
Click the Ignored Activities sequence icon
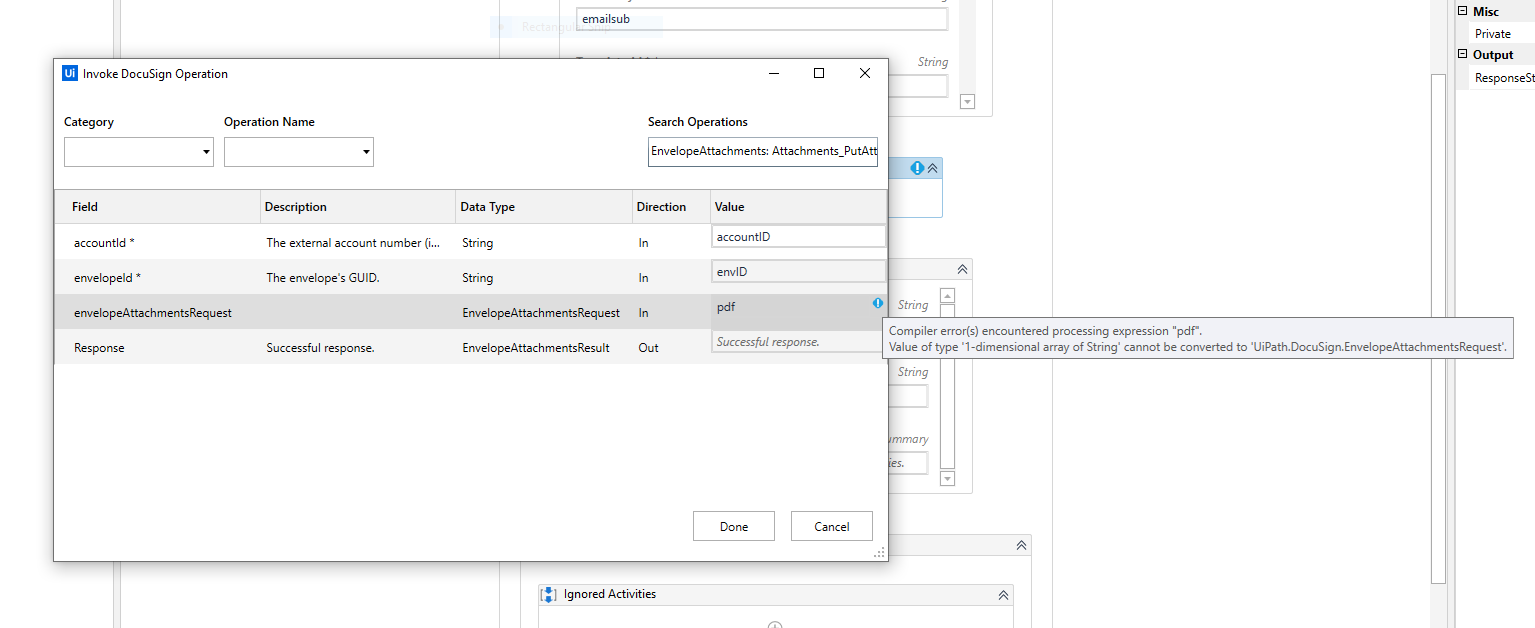point(549,594)
